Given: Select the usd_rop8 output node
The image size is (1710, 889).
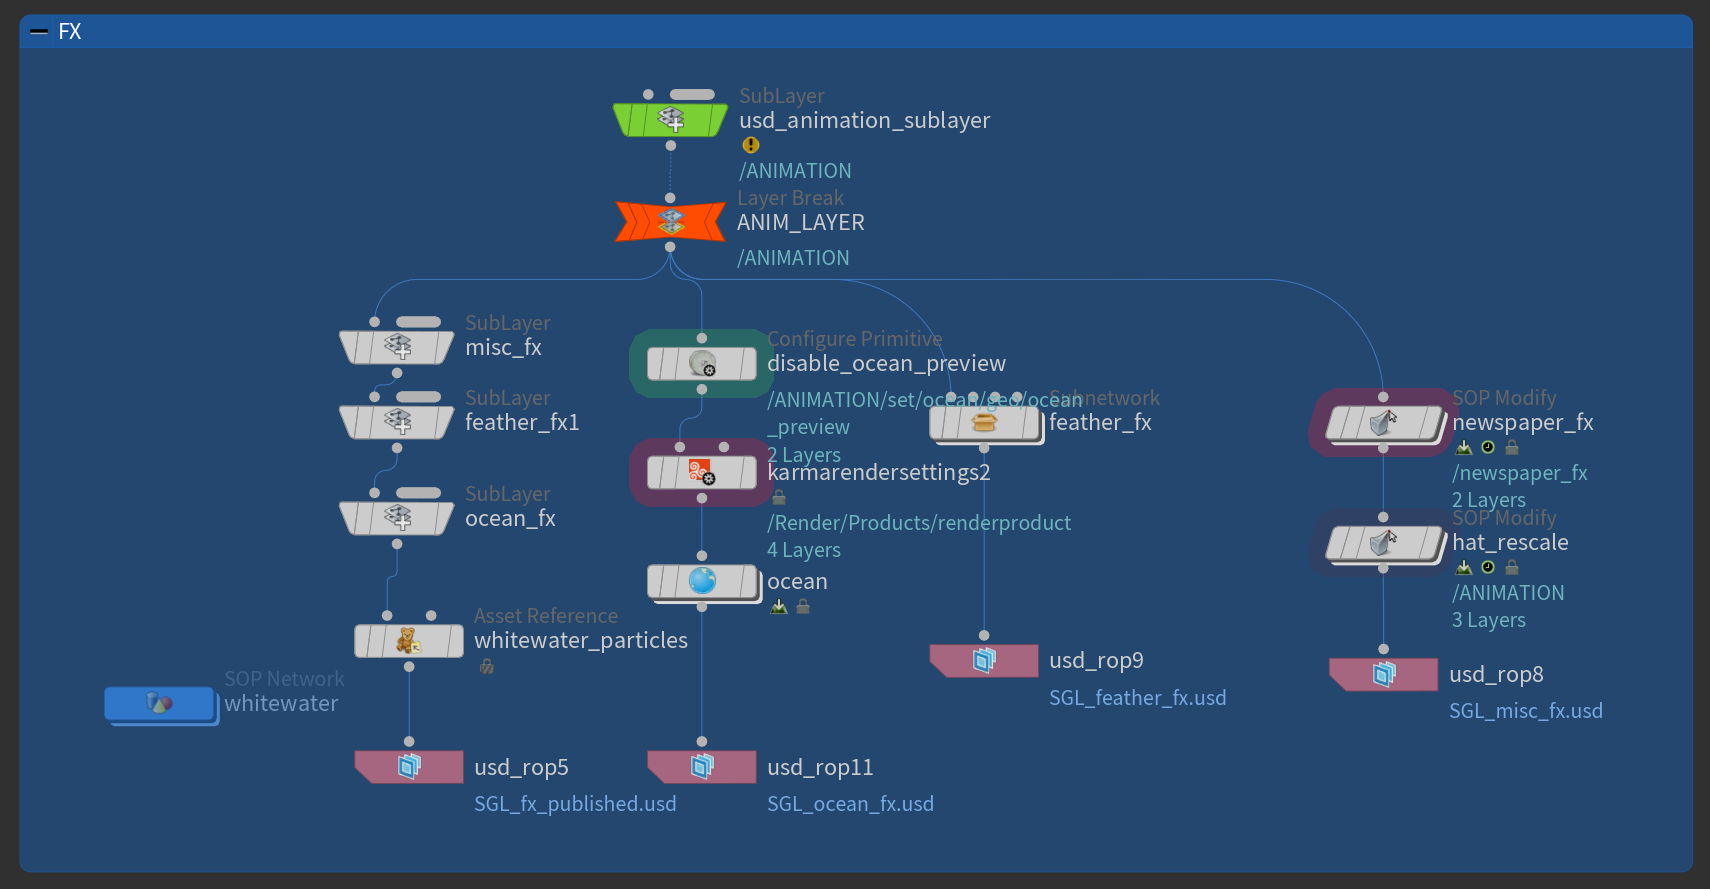Looking at the screenshot, I should tap(1384, 675).
